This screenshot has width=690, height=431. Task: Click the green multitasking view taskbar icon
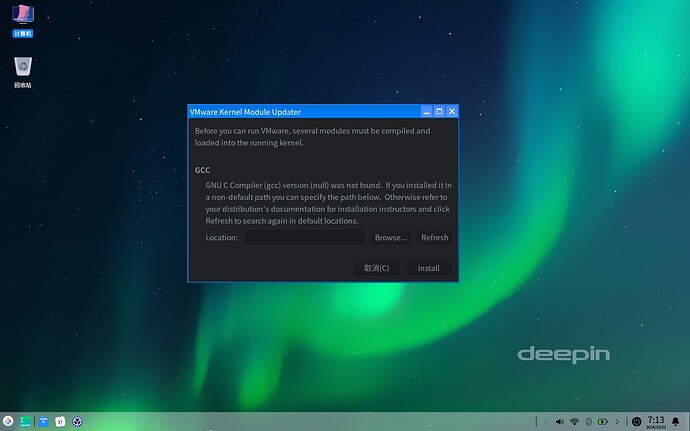[26, 422]
